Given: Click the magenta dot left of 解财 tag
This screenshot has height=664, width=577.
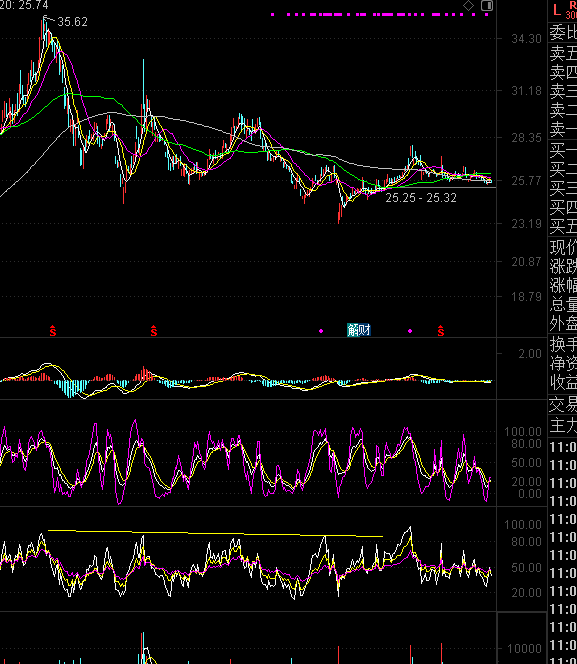Looking at the screenshot, I should click(x=321, y=331).
